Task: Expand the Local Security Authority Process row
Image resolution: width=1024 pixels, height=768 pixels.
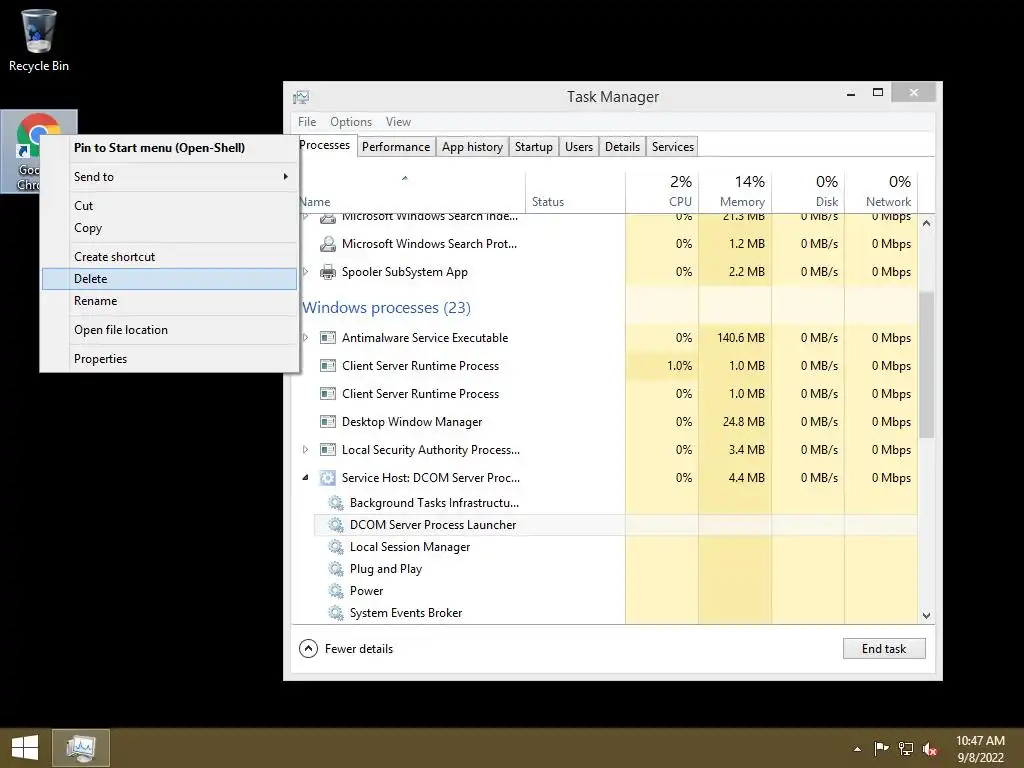Action: click(x=305, y=450)
